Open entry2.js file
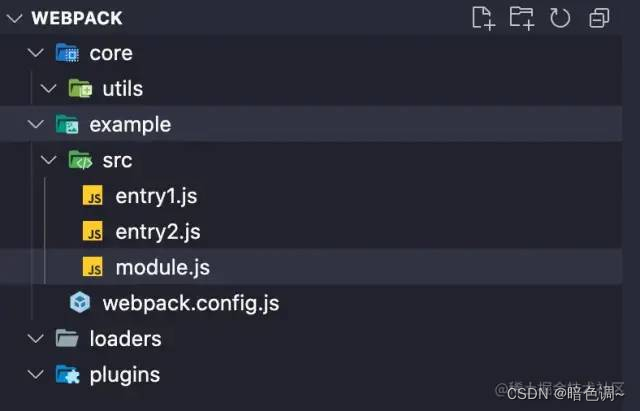Viewport: 640px width, 411px height. click(x=158, y=232)
